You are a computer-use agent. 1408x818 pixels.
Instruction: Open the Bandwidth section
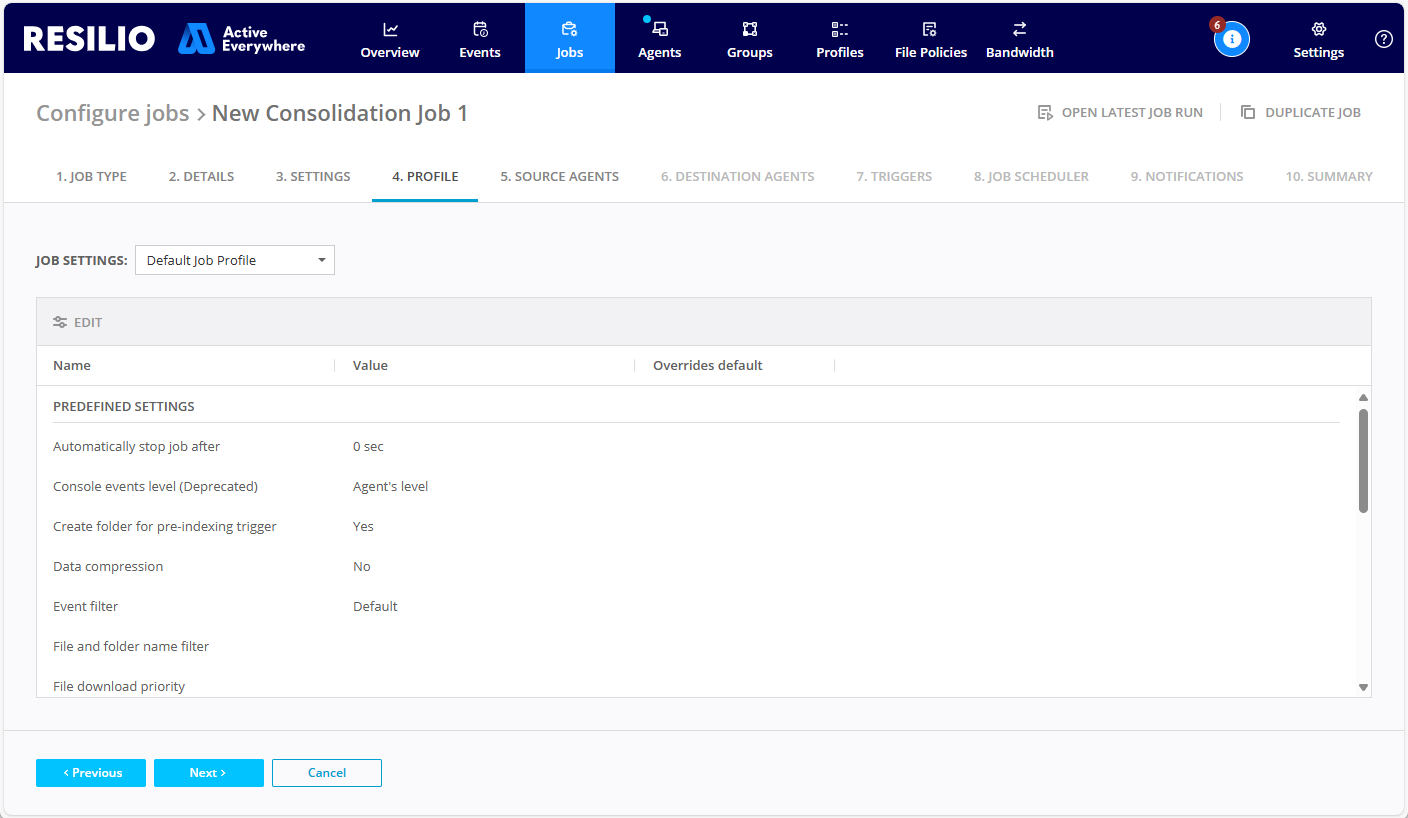(1019, 40)
